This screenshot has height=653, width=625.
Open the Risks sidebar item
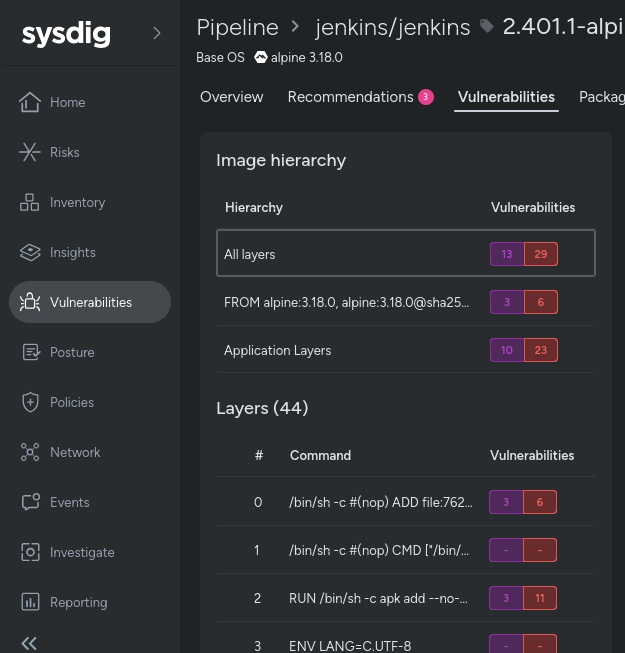click(x=65, y=152)
